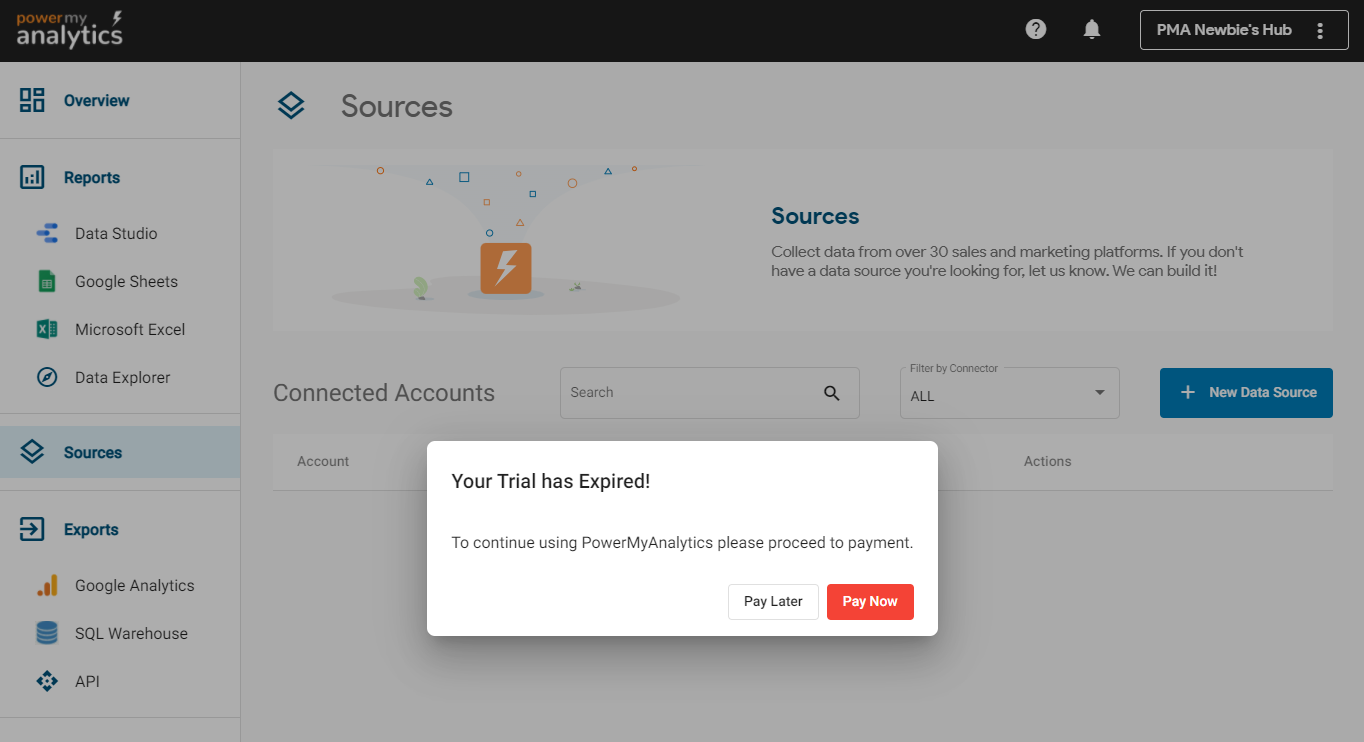Click the help question mark icon

click(1036, 30)
